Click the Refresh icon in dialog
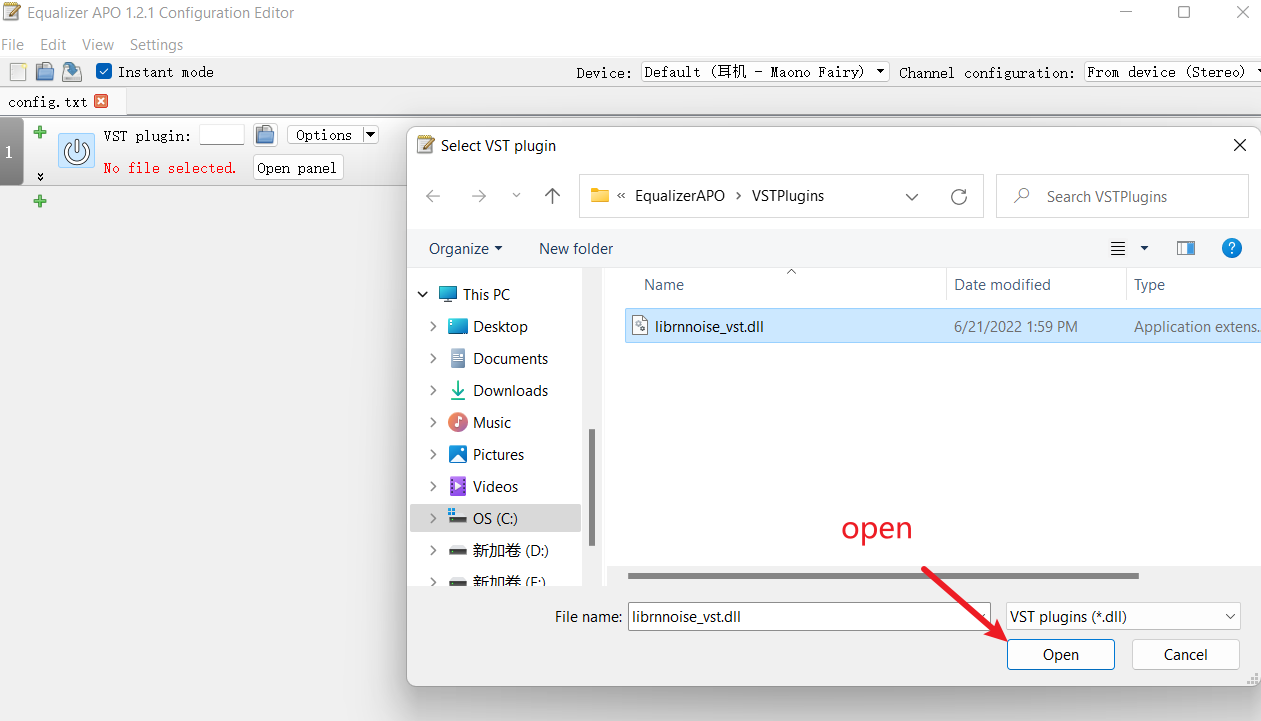 click(x=959, y=197)
